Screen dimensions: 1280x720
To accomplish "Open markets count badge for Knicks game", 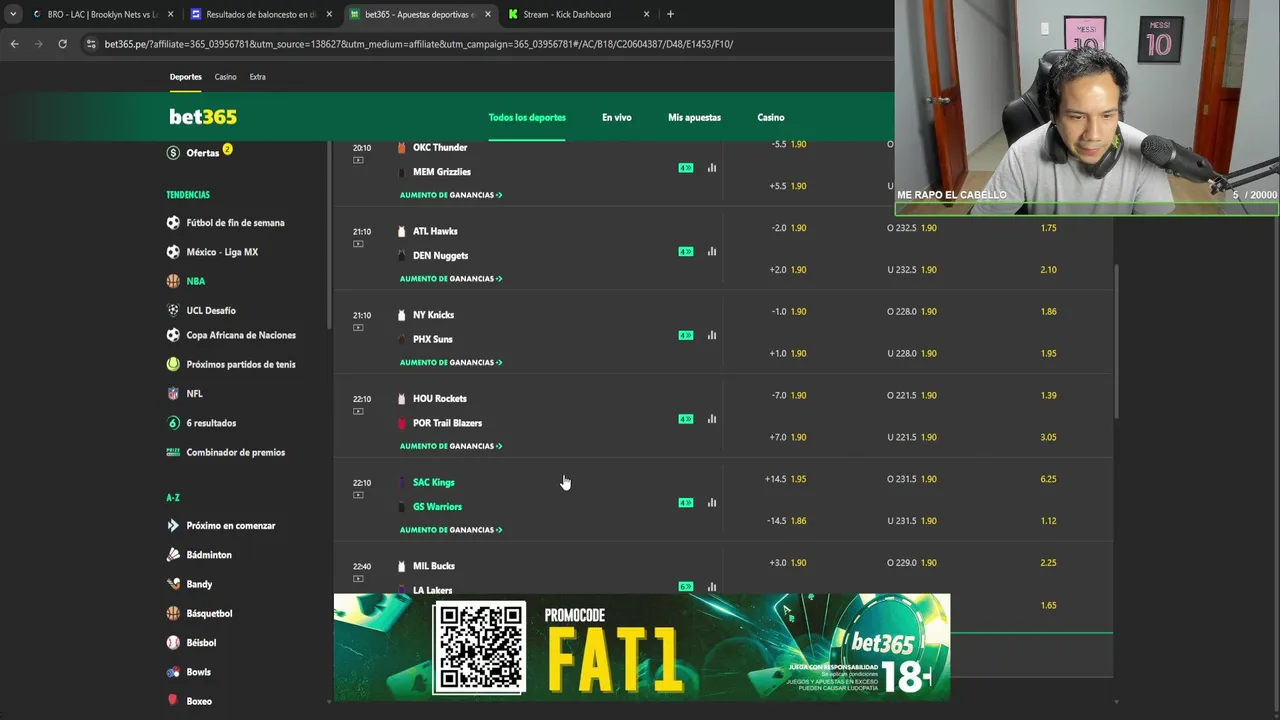I will coord(686,335).
